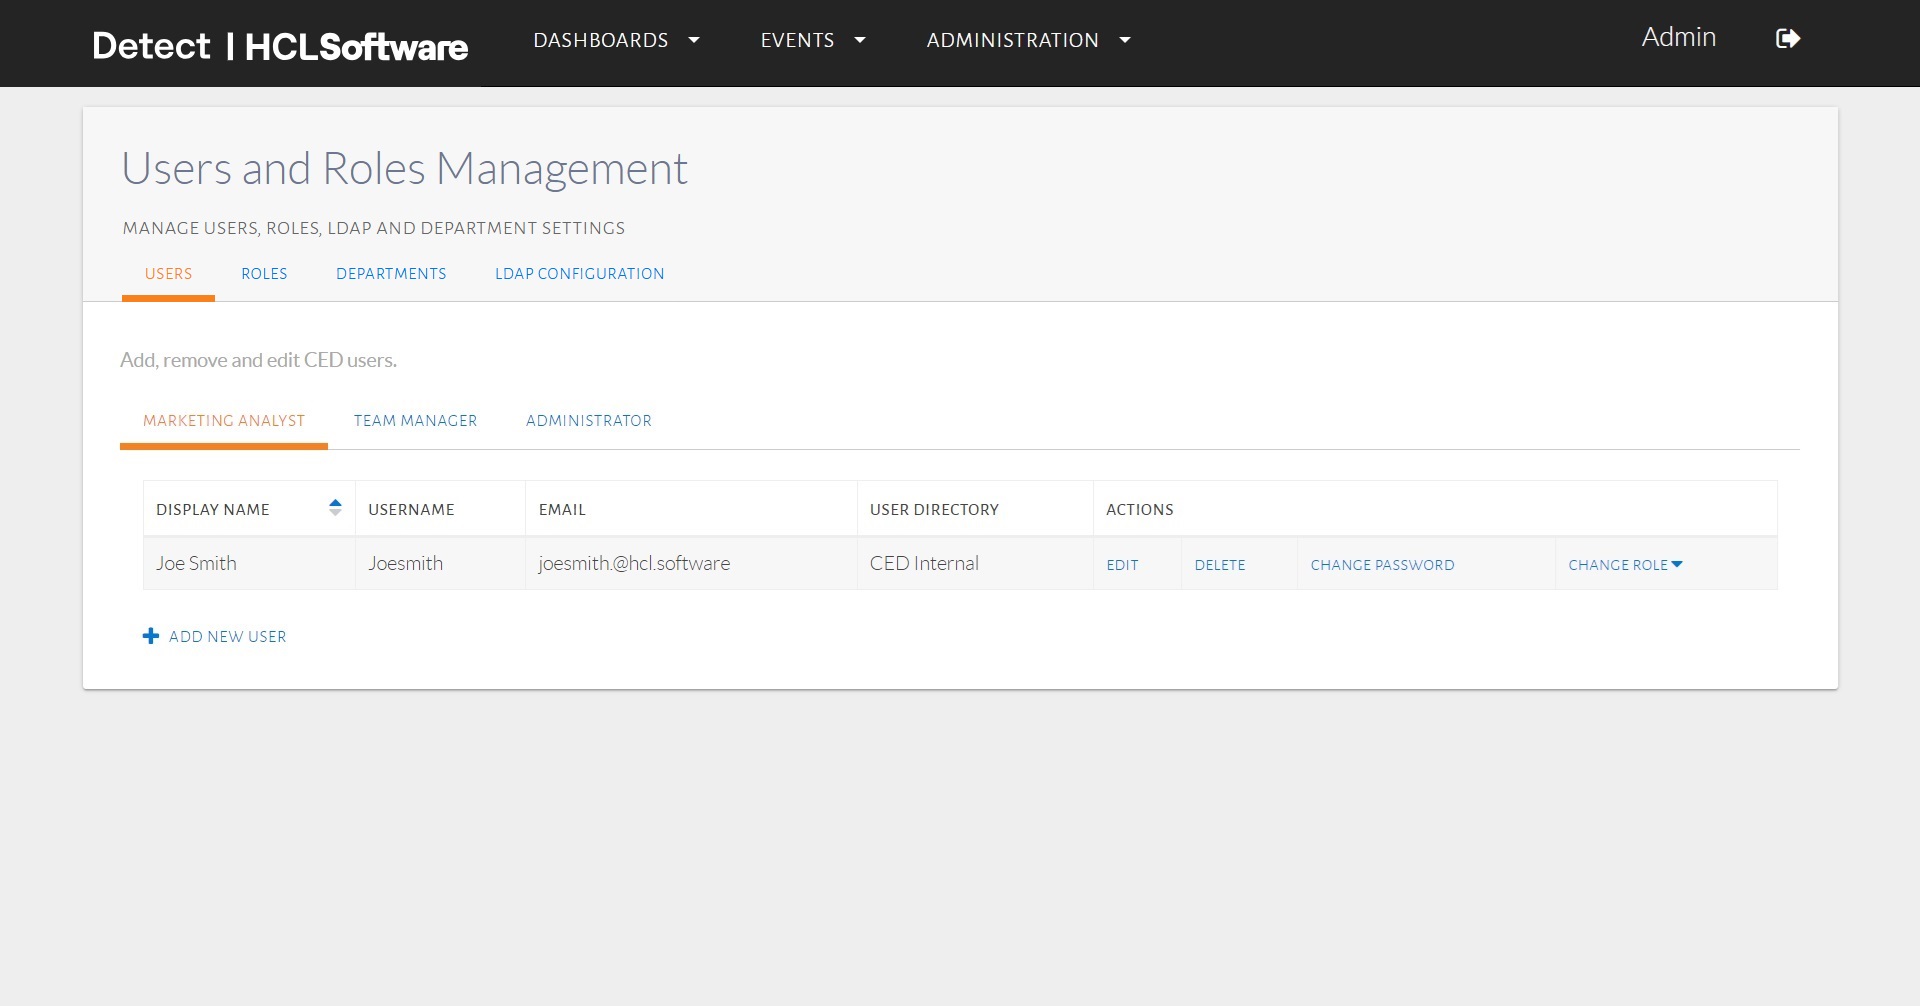Screen dimensions: 1920x1006
Task: Show the Administrator role users tab
Action: tap(588, 421)
